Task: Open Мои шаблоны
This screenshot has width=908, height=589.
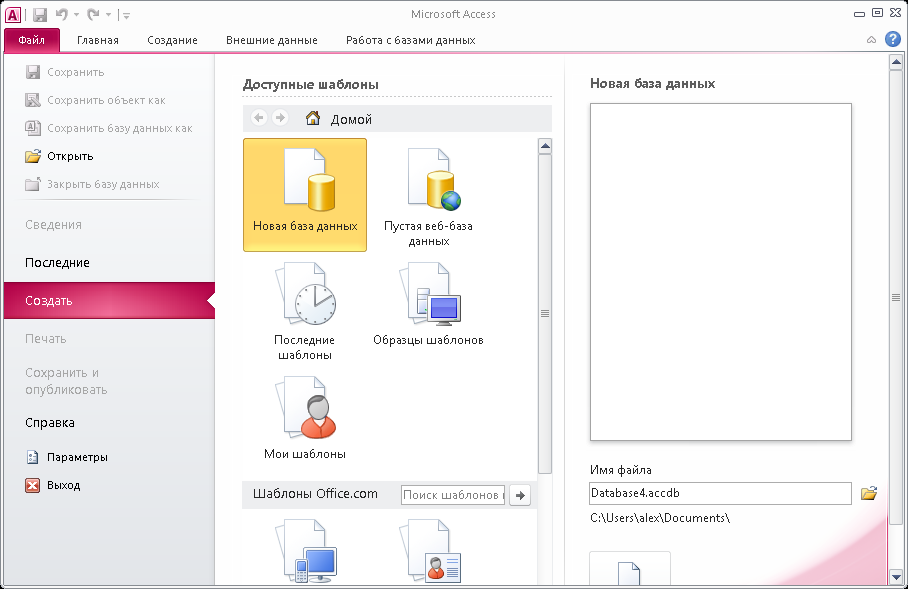Action: click(305, 418)
